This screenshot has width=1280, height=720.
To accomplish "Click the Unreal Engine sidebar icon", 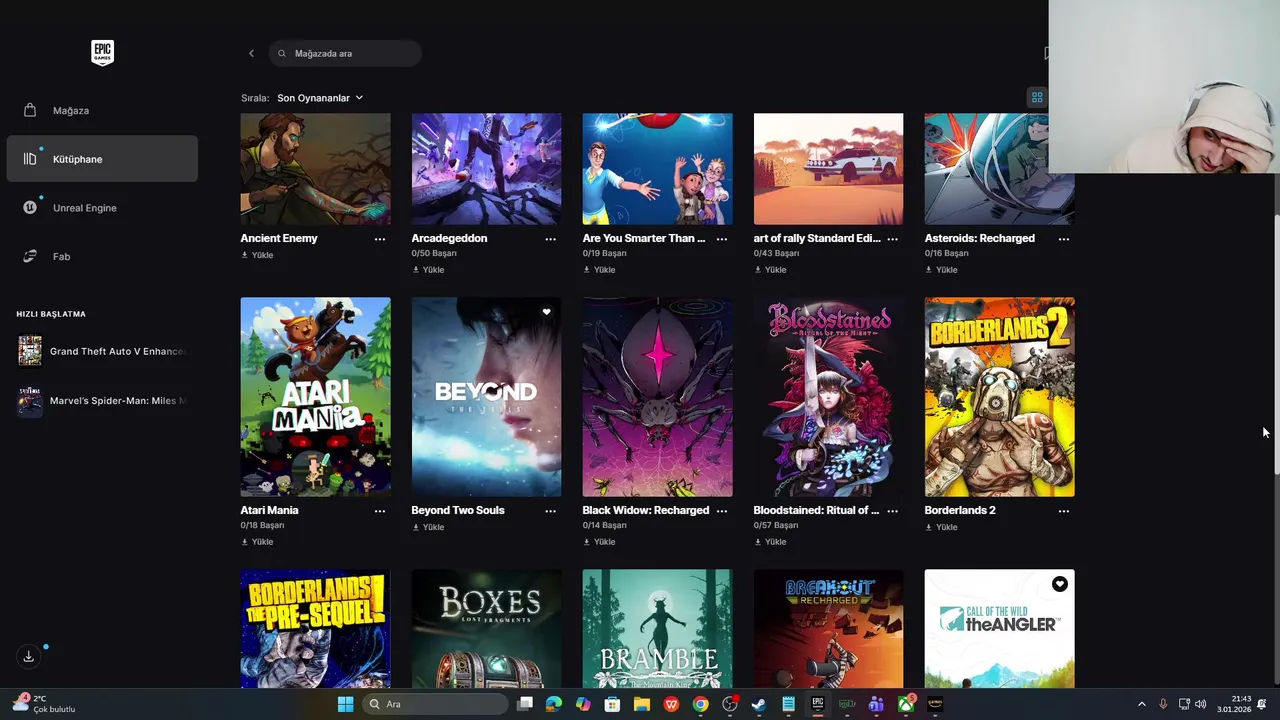I will [30, 208].
